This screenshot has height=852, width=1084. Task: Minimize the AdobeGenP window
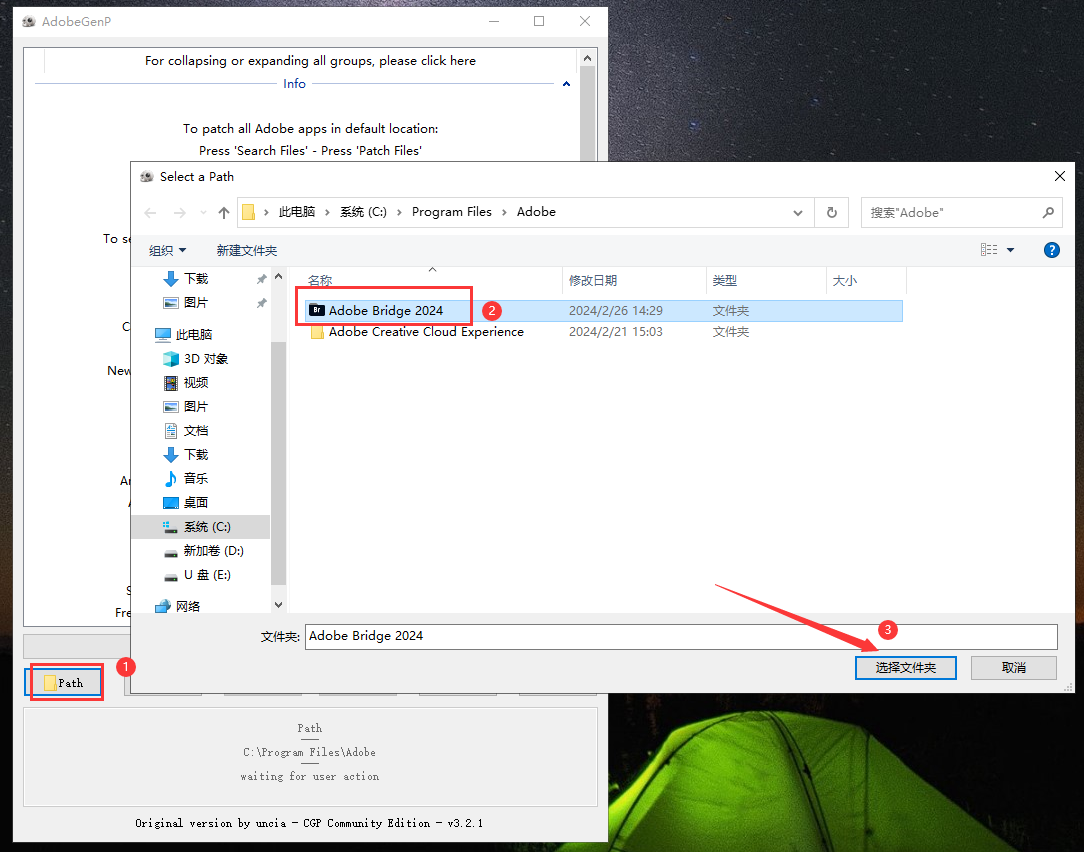[494, 21]
